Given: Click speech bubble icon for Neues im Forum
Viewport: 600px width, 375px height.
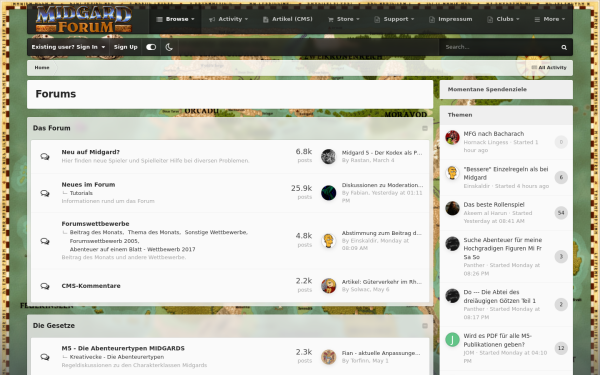Looking at the screenshot, I should (x=45, y=193).
